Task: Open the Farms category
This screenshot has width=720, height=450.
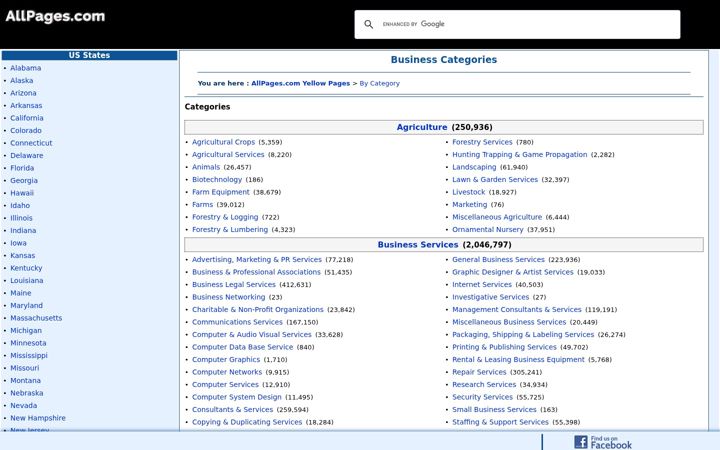Action: [x=202, y=204]
